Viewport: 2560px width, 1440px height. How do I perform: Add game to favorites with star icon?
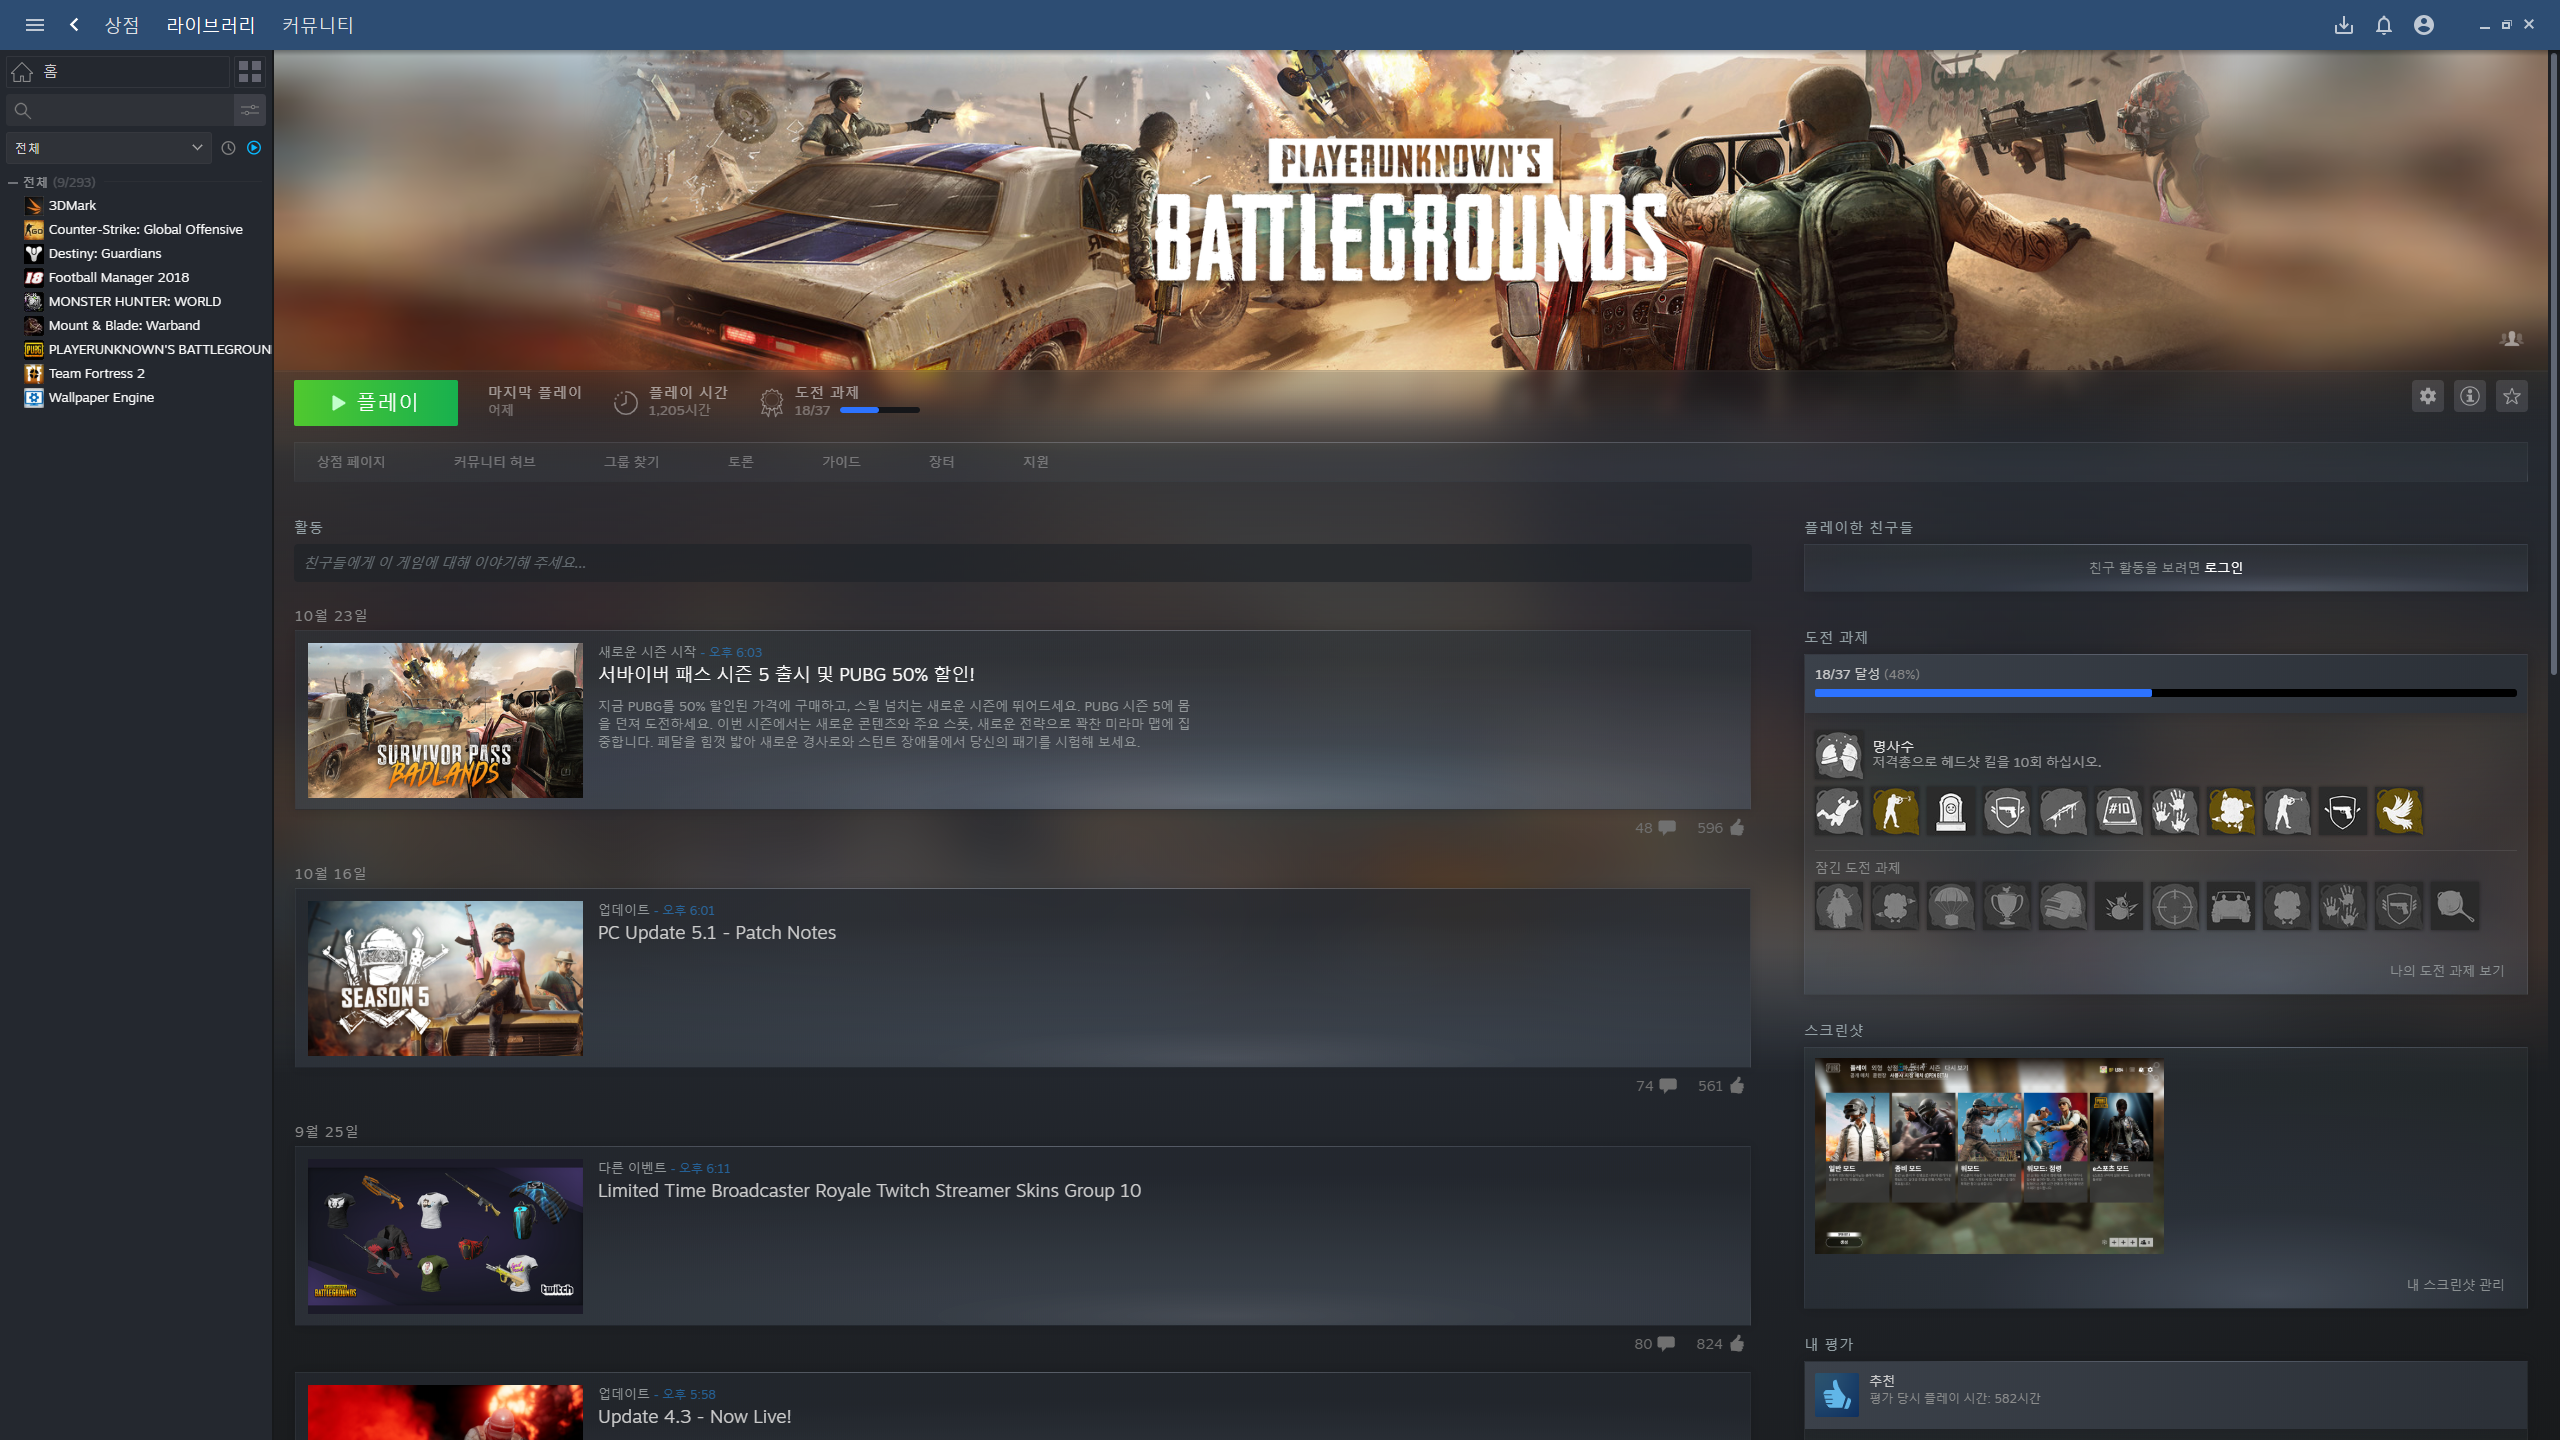click(2511, 396)
